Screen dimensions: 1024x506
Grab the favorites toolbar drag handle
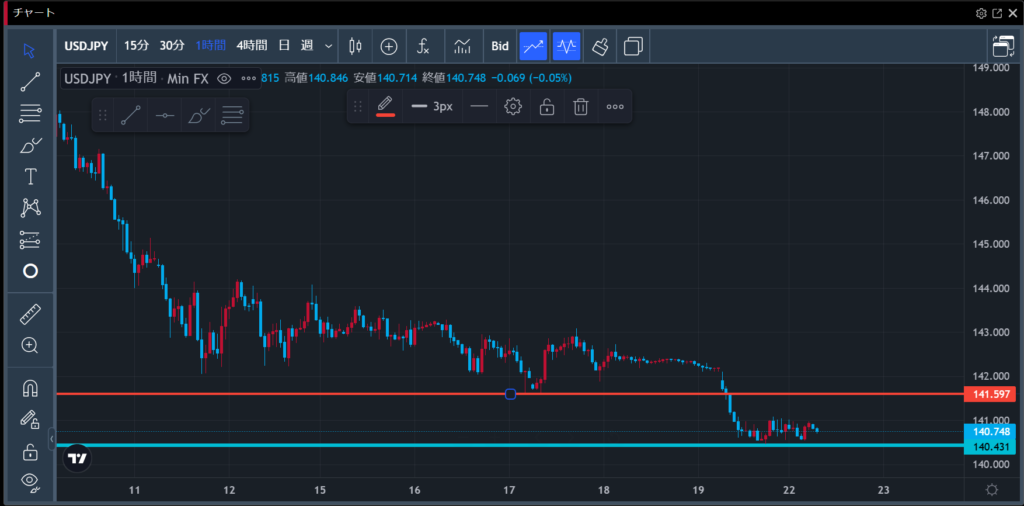click(x=103, y=116)
